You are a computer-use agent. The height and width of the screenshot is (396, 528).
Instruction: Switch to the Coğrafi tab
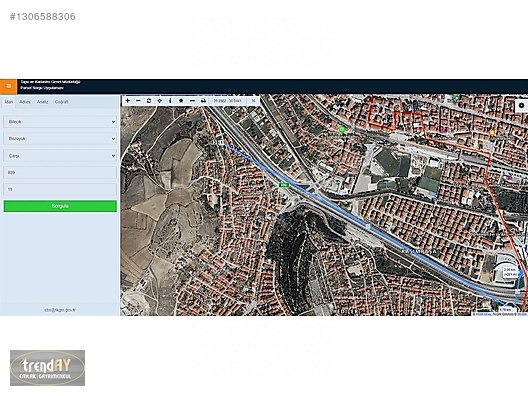(62, 102)
